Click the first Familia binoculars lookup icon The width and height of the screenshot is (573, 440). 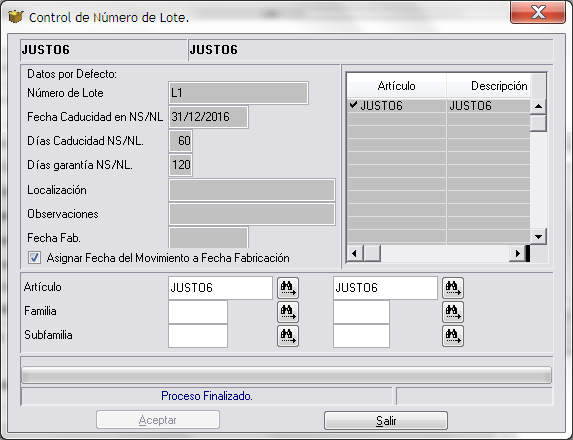tap(288, 312)
